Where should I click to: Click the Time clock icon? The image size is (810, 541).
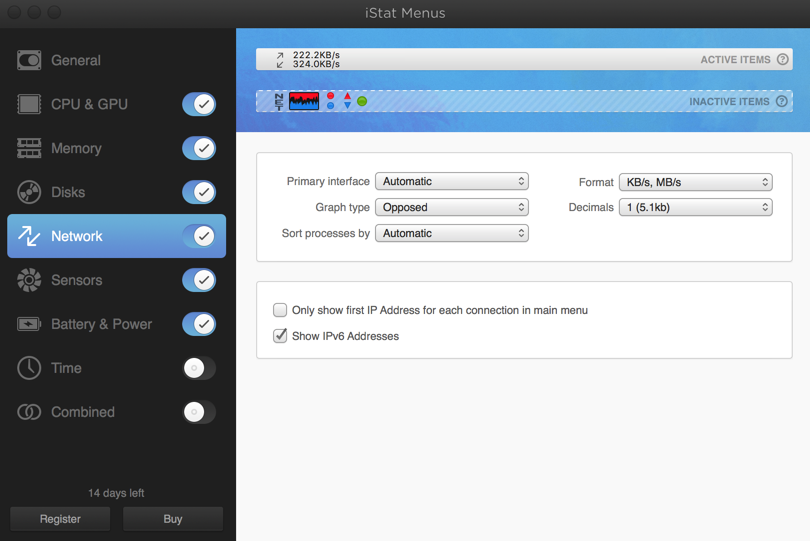tap(29, 368)
